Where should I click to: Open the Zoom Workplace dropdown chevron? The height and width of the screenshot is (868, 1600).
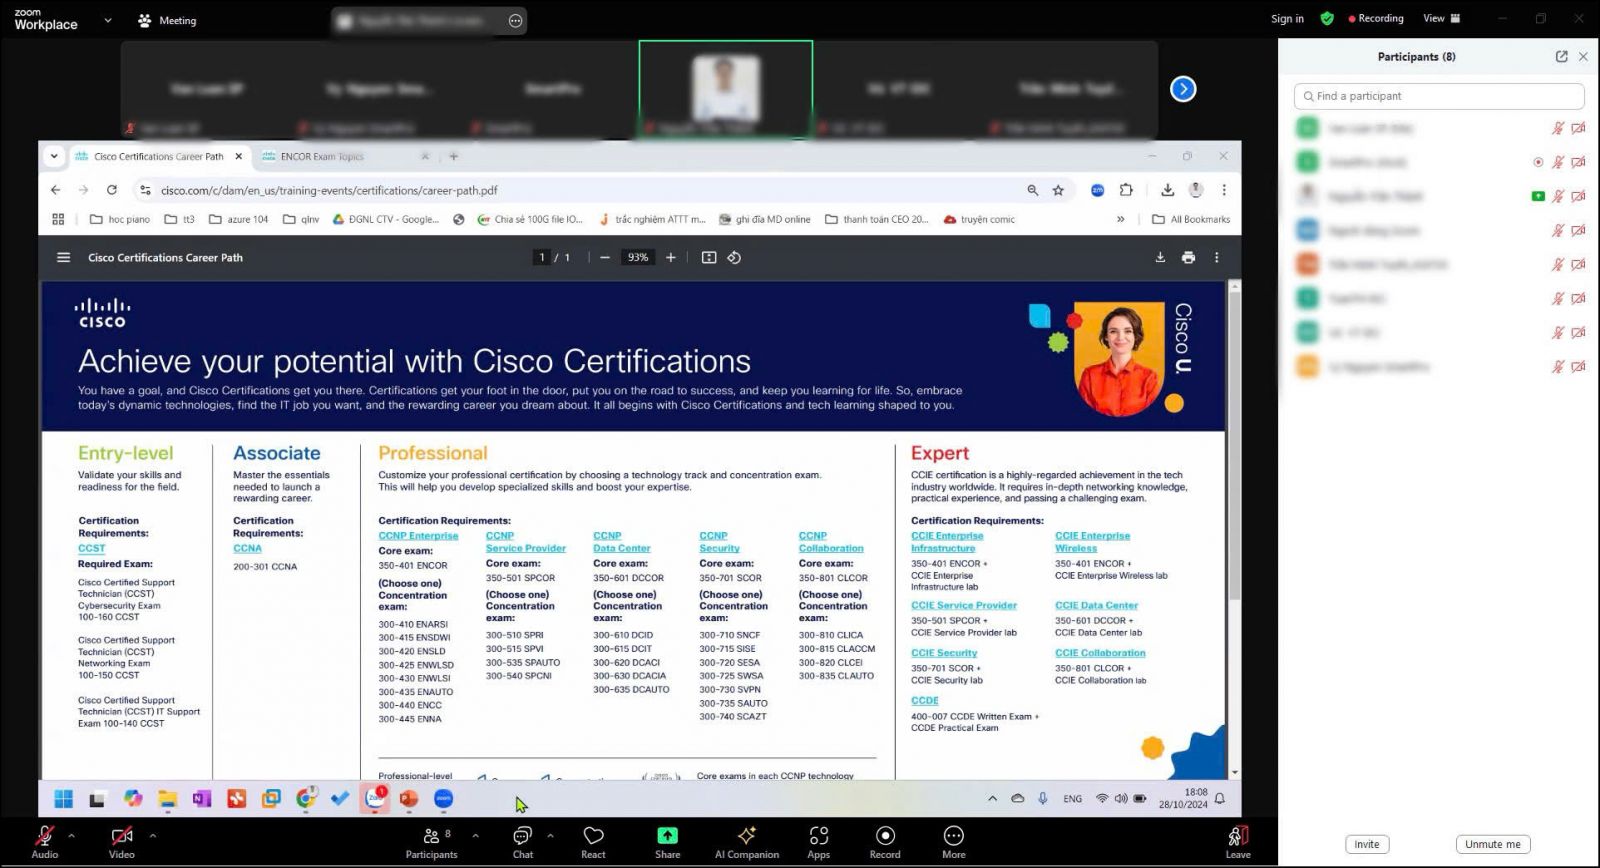point(108,20)
